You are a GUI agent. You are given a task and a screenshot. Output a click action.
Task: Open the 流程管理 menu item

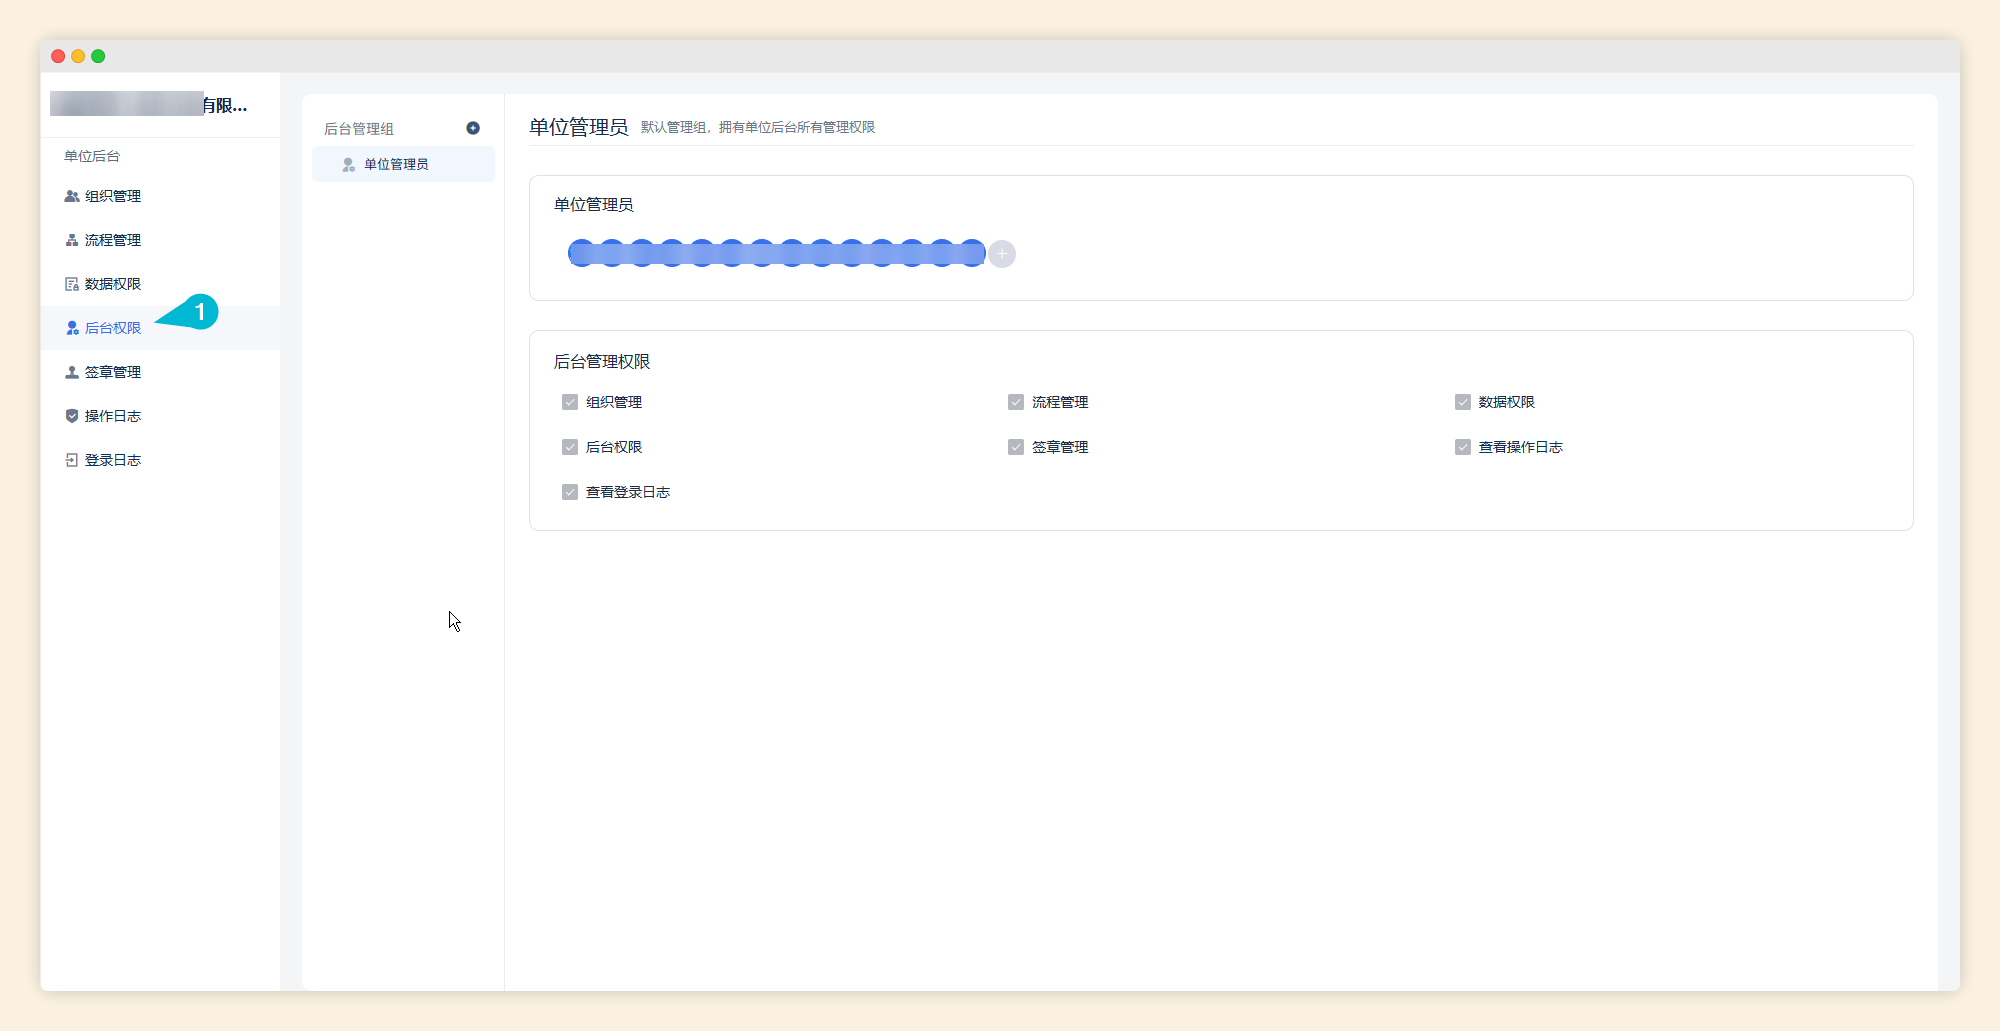(x=113, y=240)
